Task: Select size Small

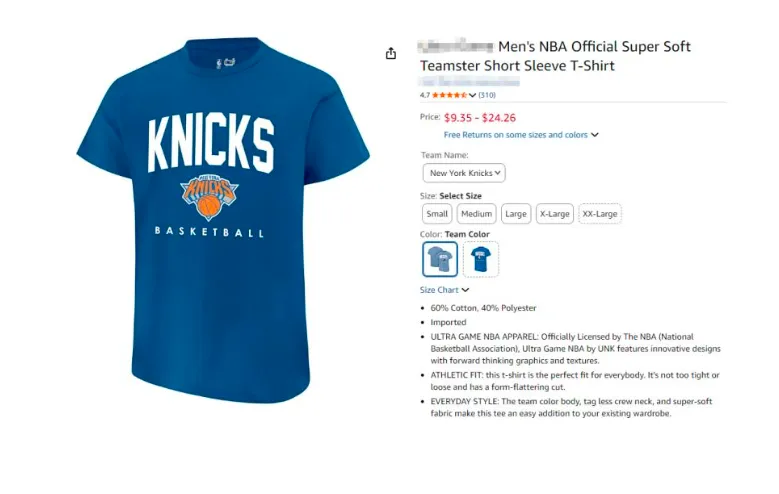Action: point(437,214)
